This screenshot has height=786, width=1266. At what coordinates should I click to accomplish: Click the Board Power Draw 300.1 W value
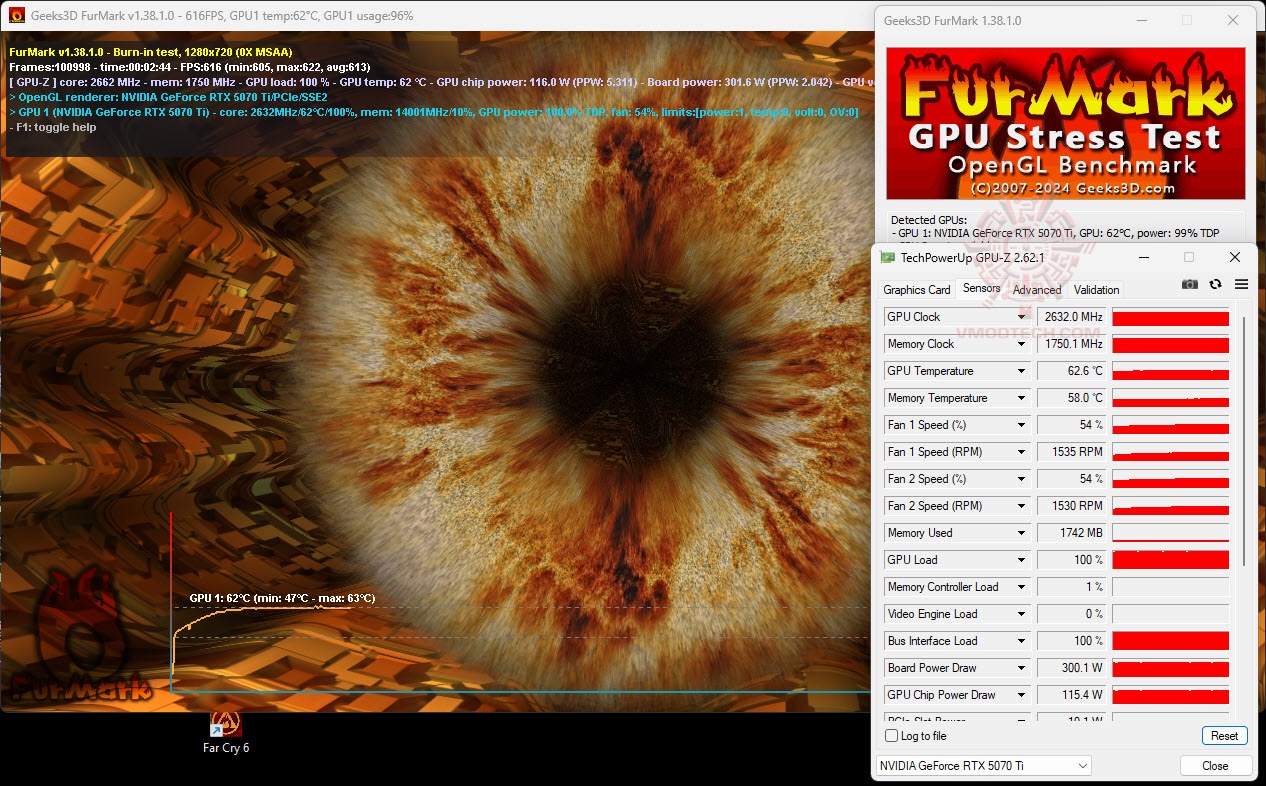click(x=1071, y=668)
